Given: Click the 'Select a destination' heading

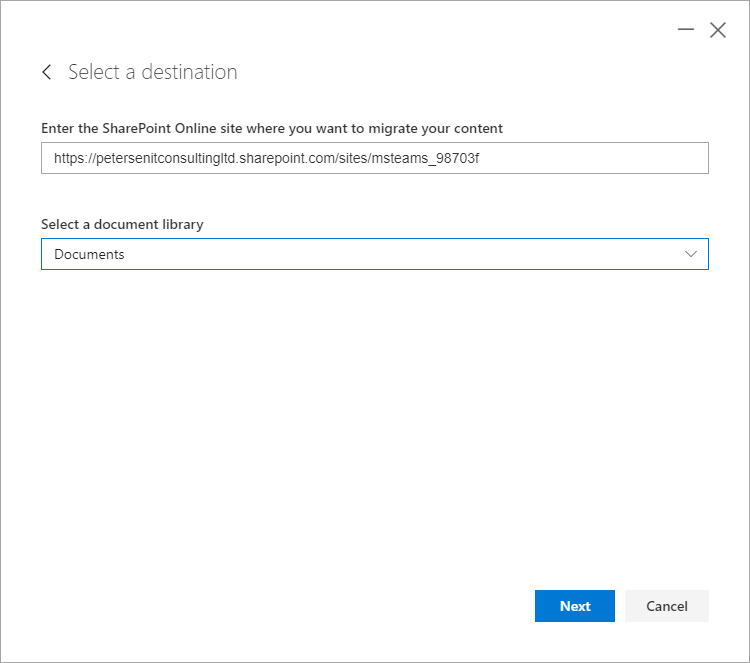Looking at the screenshot, I should click(x=153, y=72).
